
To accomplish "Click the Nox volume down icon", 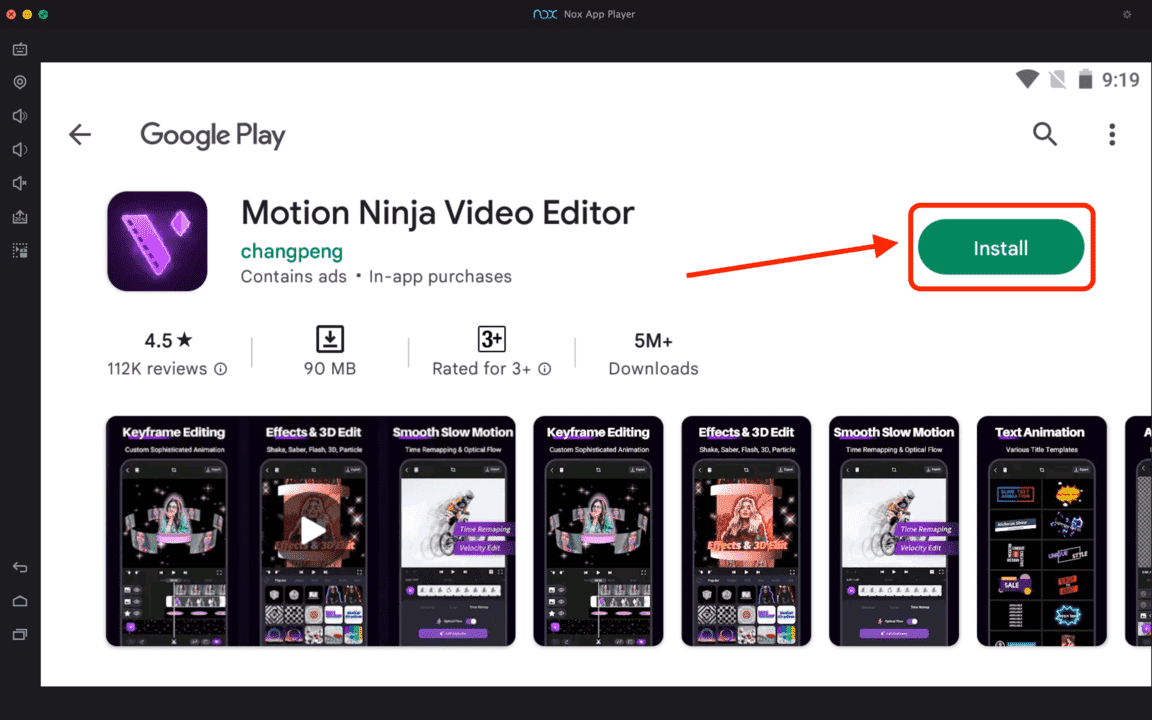I will click(20, 150).
